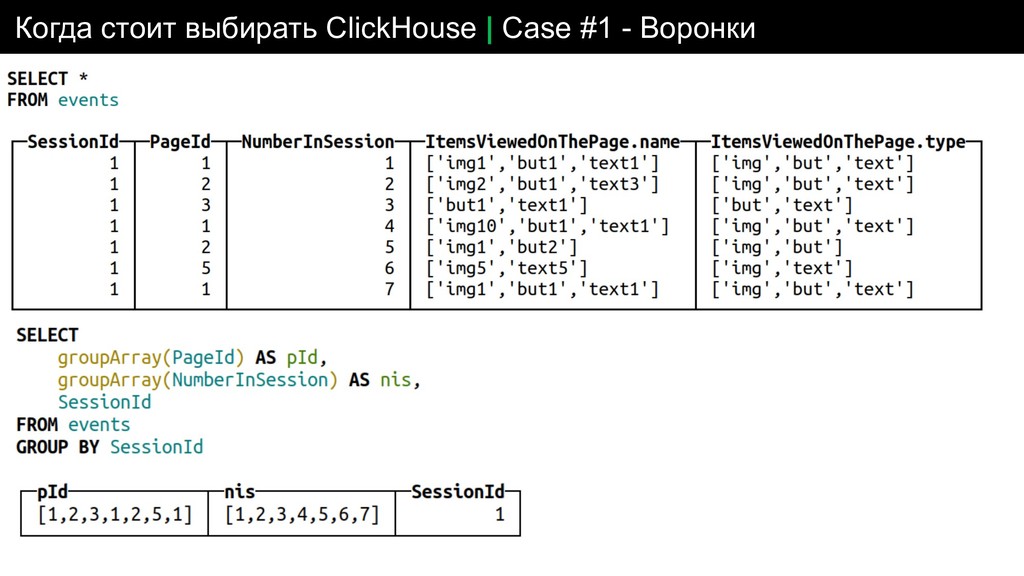The image size is (1024, 576).
Task: Click the 'NumberInSession' column header
Action: point(318,142)
